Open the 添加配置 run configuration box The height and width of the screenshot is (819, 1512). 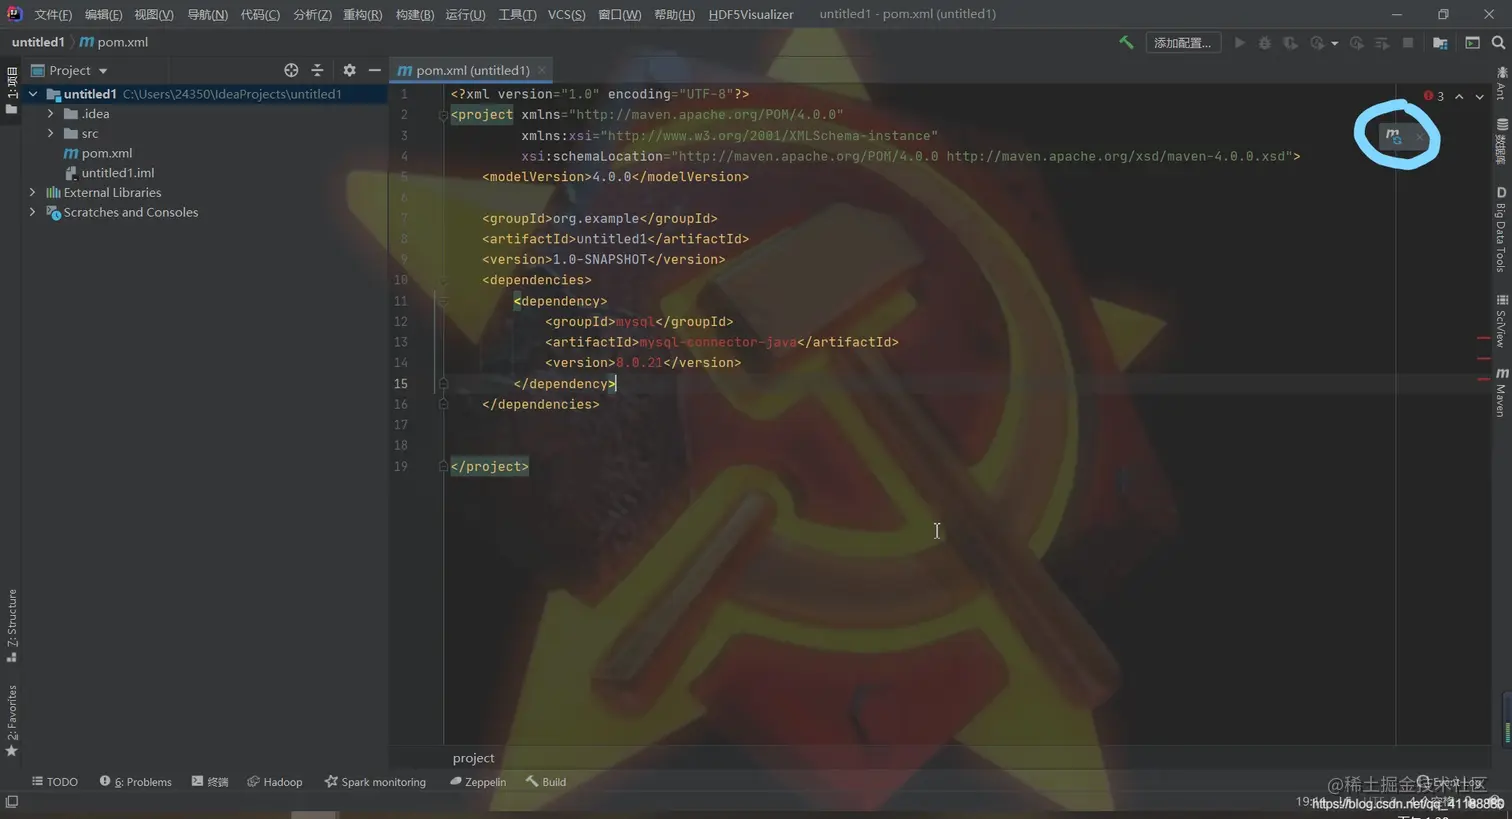coord(1182,43)
